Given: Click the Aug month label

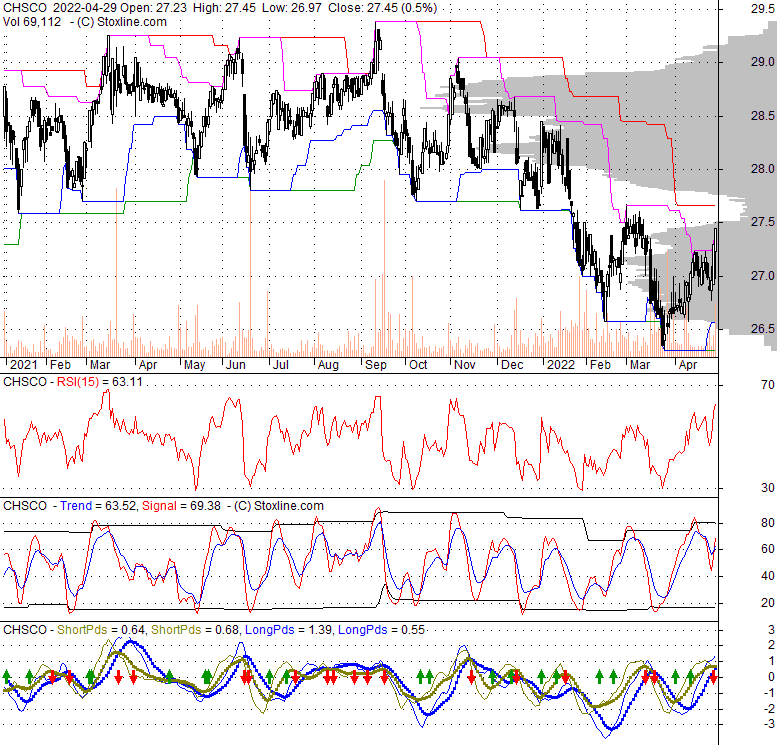Looking at the screenshot, I should [x=328, y=365].
